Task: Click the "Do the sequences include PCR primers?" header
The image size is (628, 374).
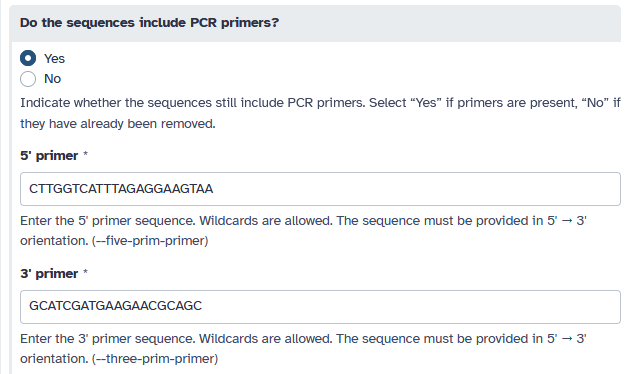Action: [x=149, y=23]
